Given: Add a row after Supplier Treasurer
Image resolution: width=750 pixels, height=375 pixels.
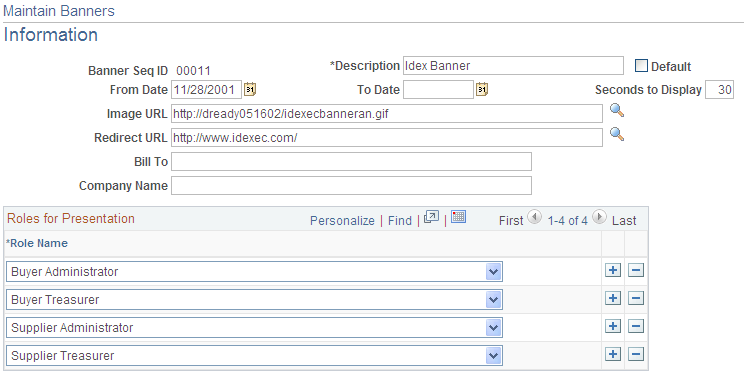Looking at the screenshot, I should tap(613, 355).
